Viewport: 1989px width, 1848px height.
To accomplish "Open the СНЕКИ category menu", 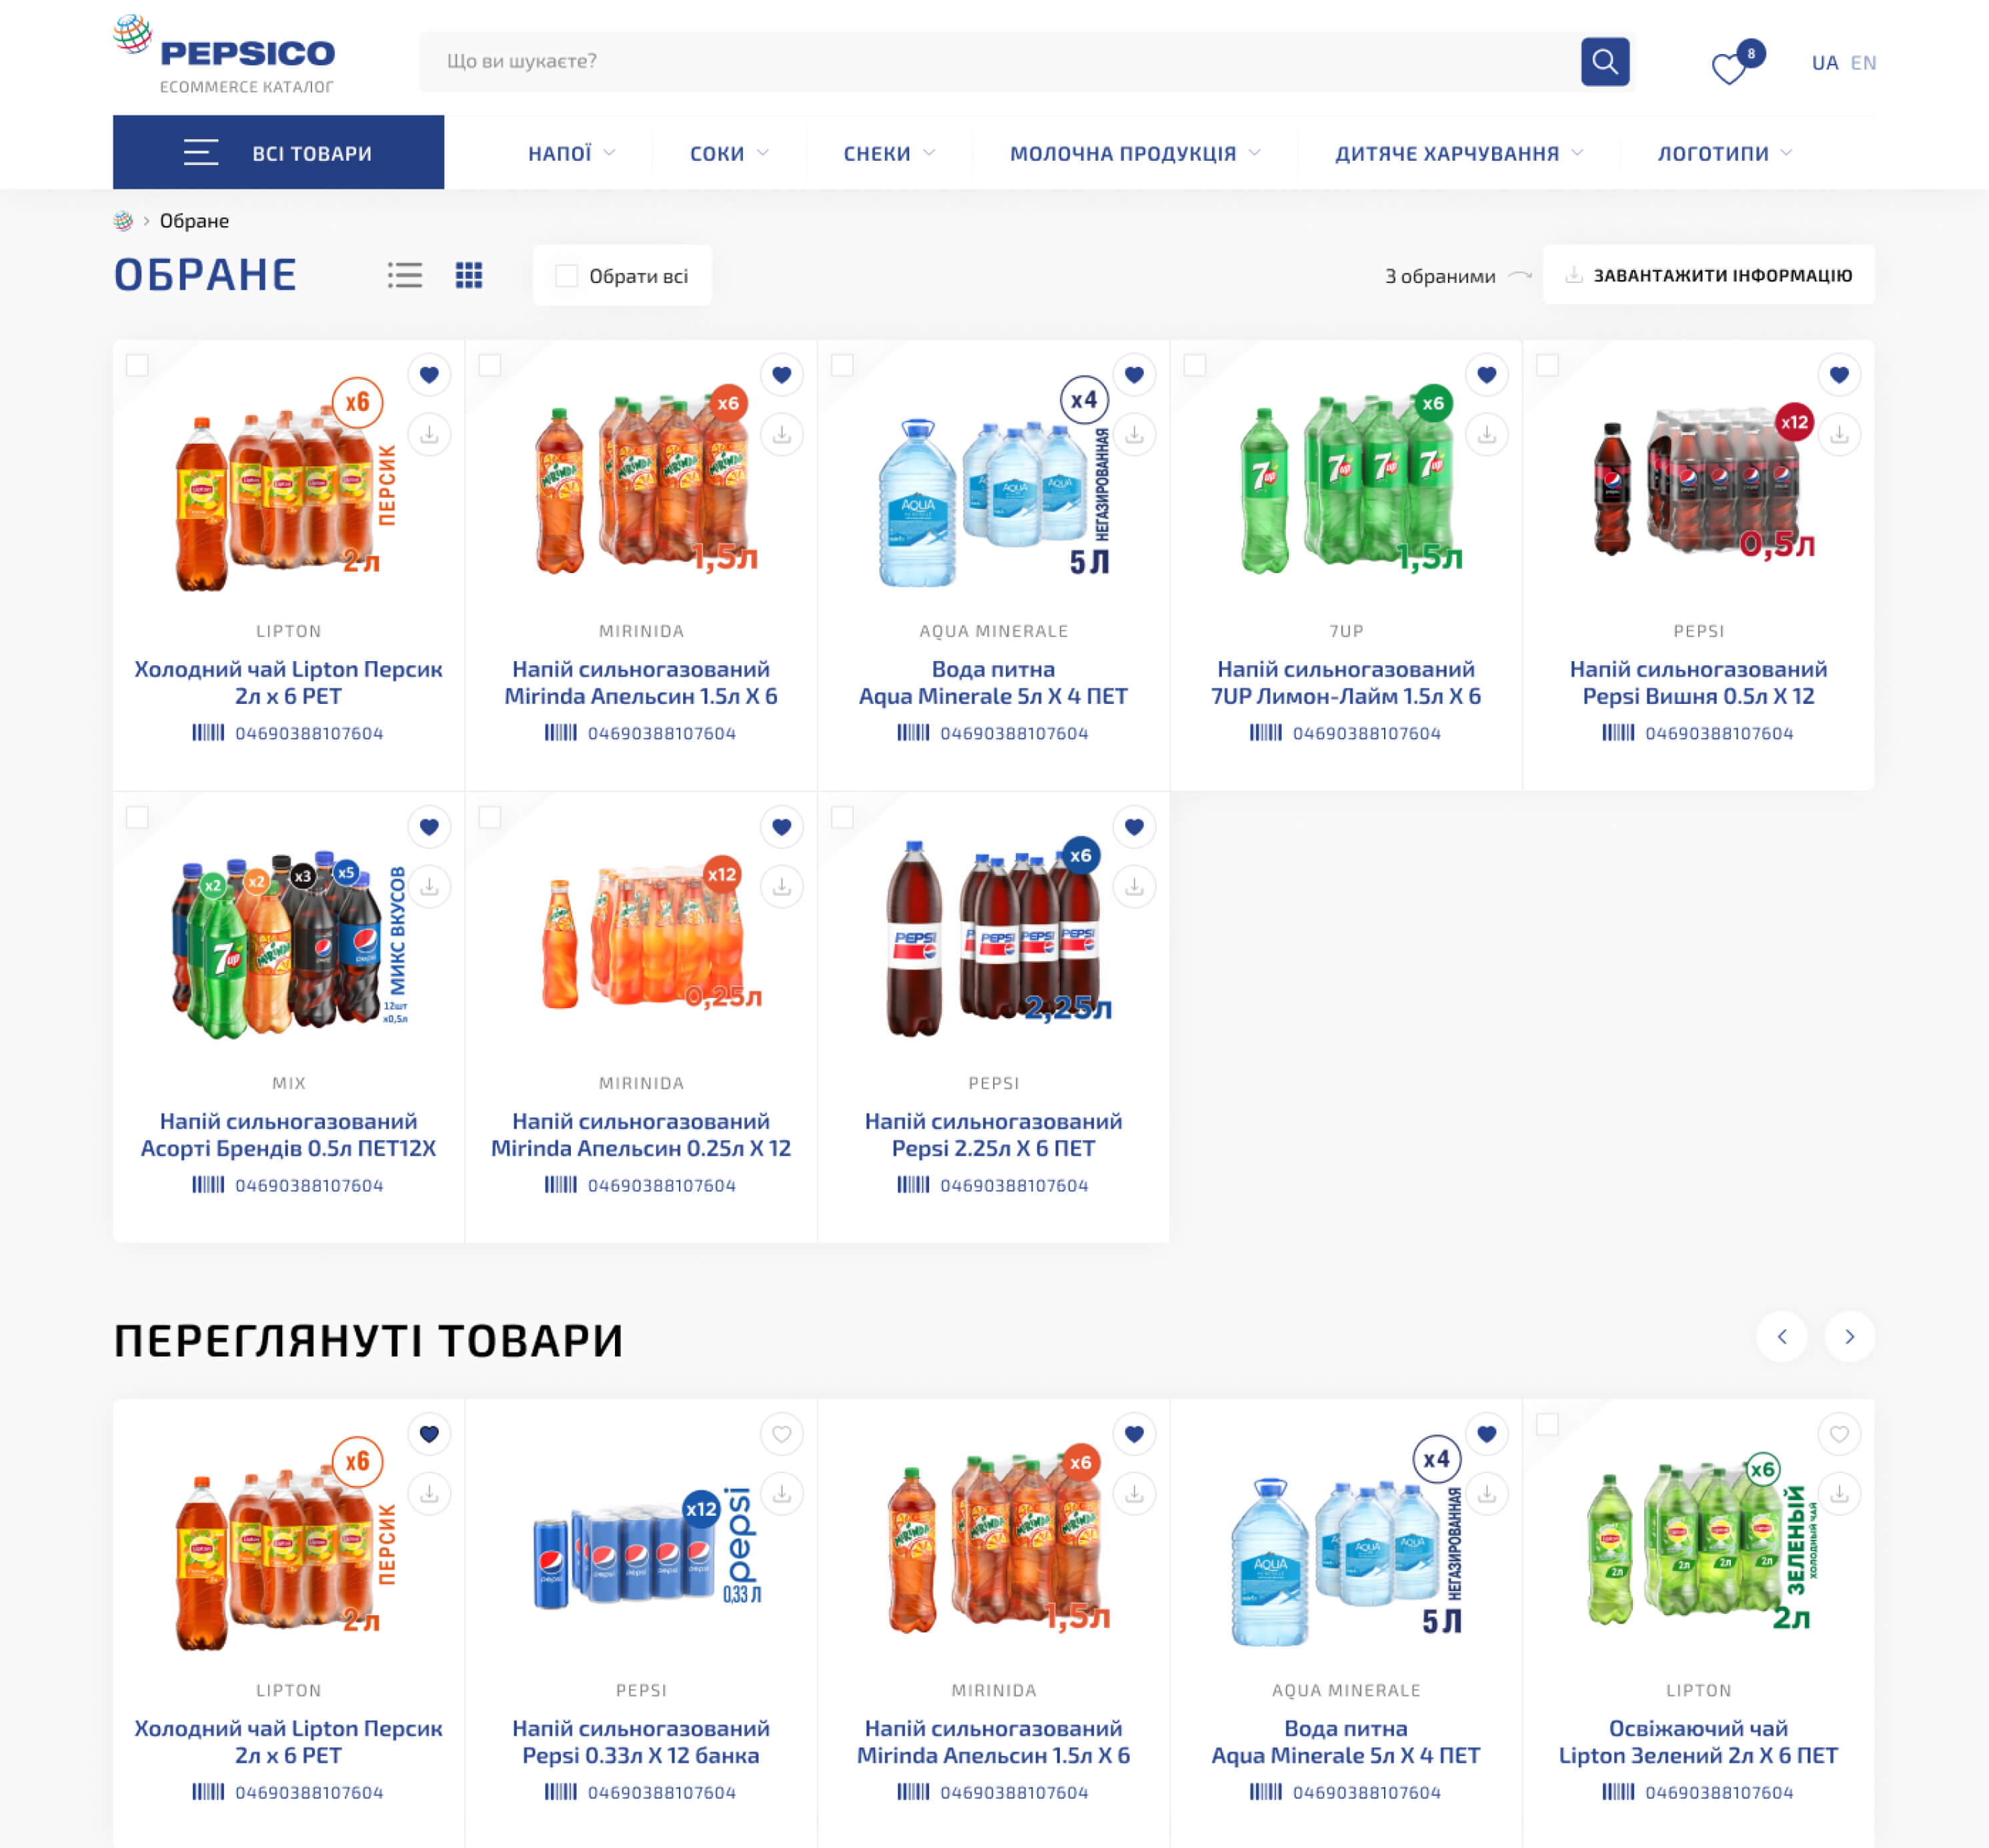I will (x=888, y=153).
